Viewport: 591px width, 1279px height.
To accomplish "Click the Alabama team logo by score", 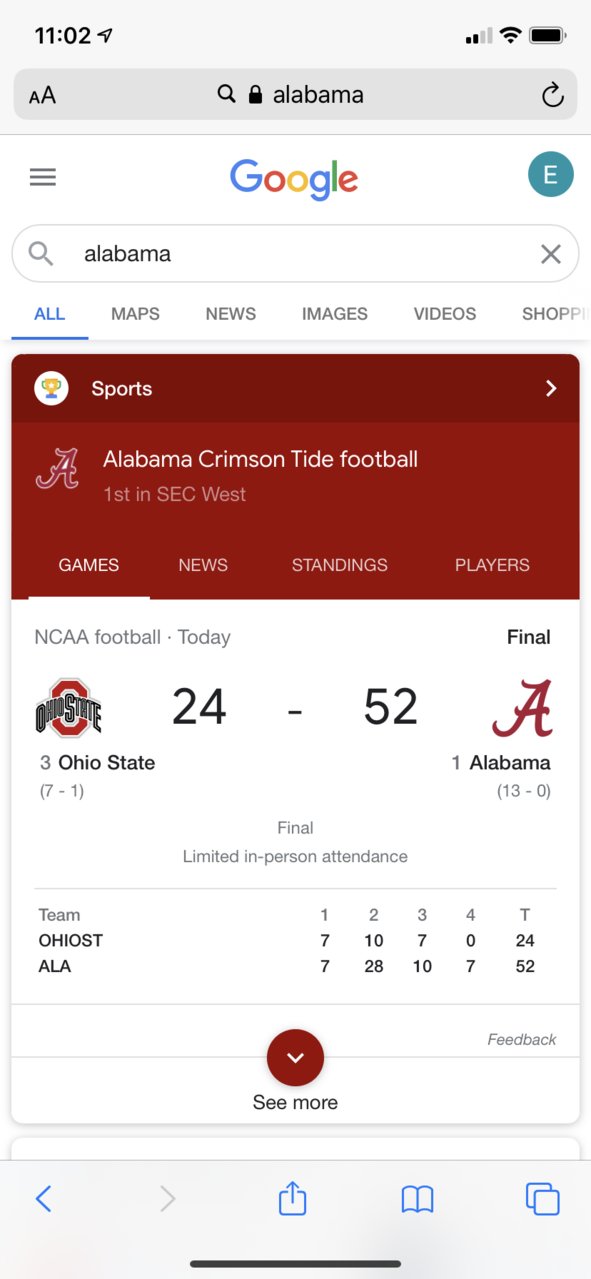I will tap(522, 708).
